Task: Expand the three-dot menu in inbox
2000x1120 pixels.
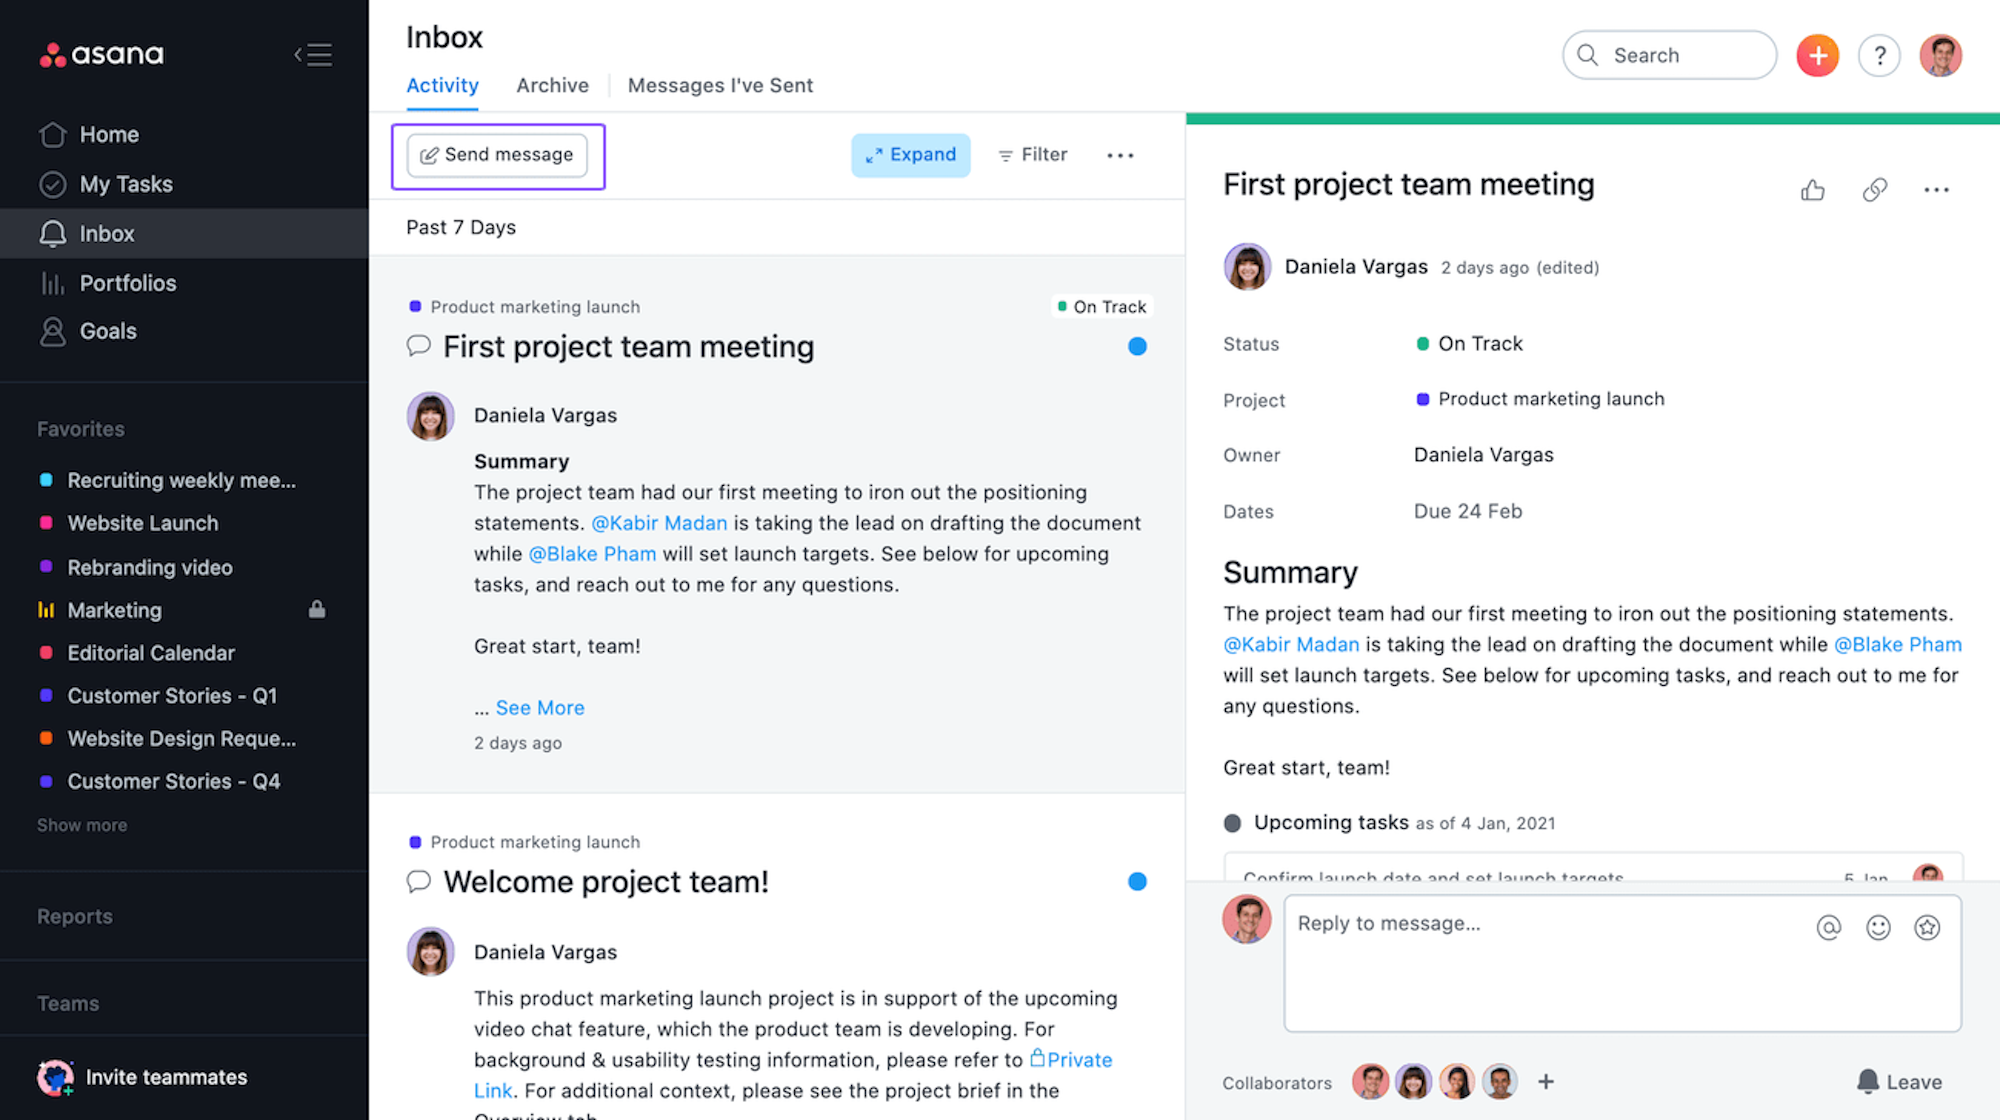Action: [x=1120, y=154]
